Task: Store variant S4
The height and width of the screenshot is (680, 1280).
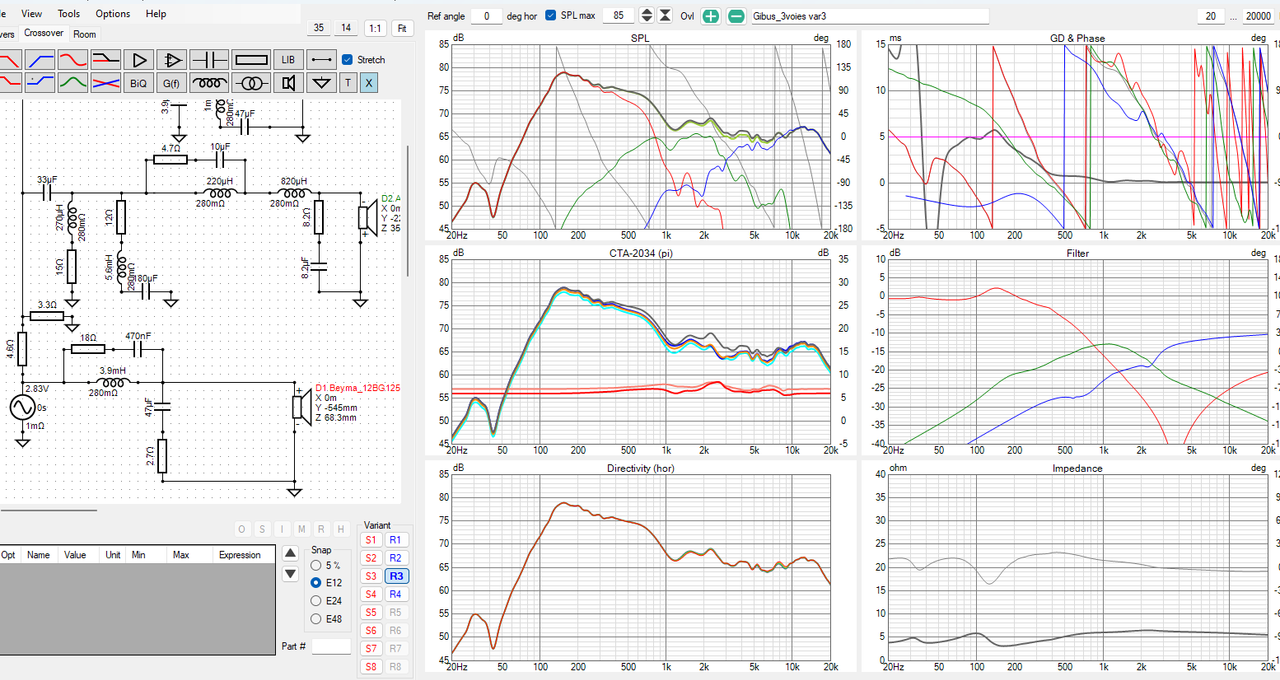Action: point(371,594)
